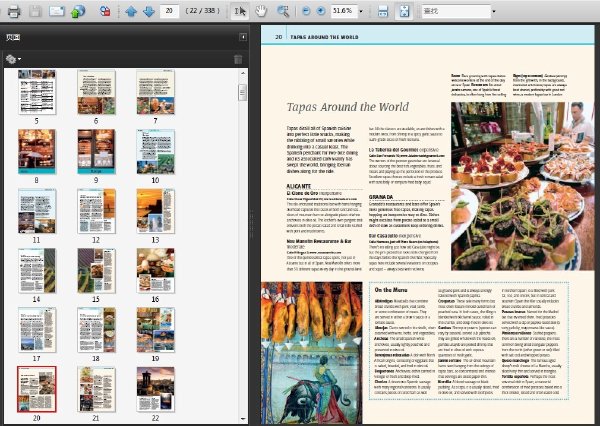Viewport: 600px width, 426px height.
Task: Select page 11 thumbnail
Action: pos(37,211)
